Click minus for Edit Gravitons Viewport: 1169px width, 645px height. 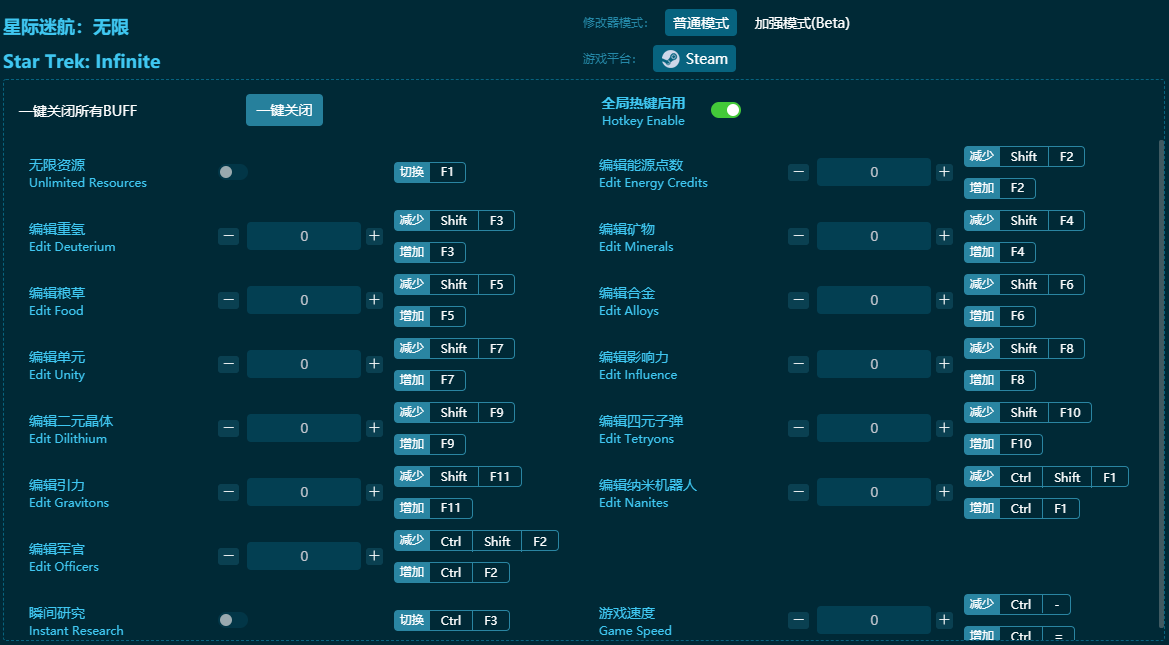[229, 493]
